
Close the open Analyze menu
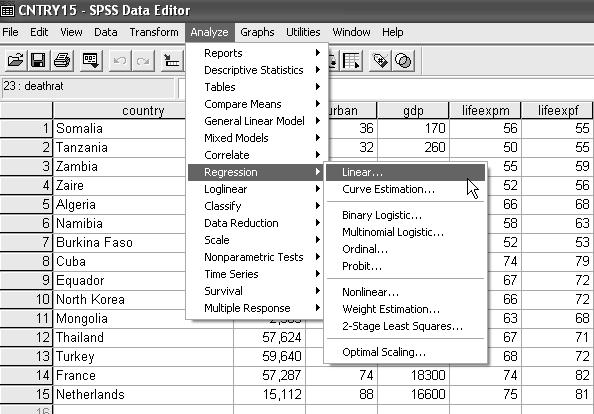click(x=209, y=32)
